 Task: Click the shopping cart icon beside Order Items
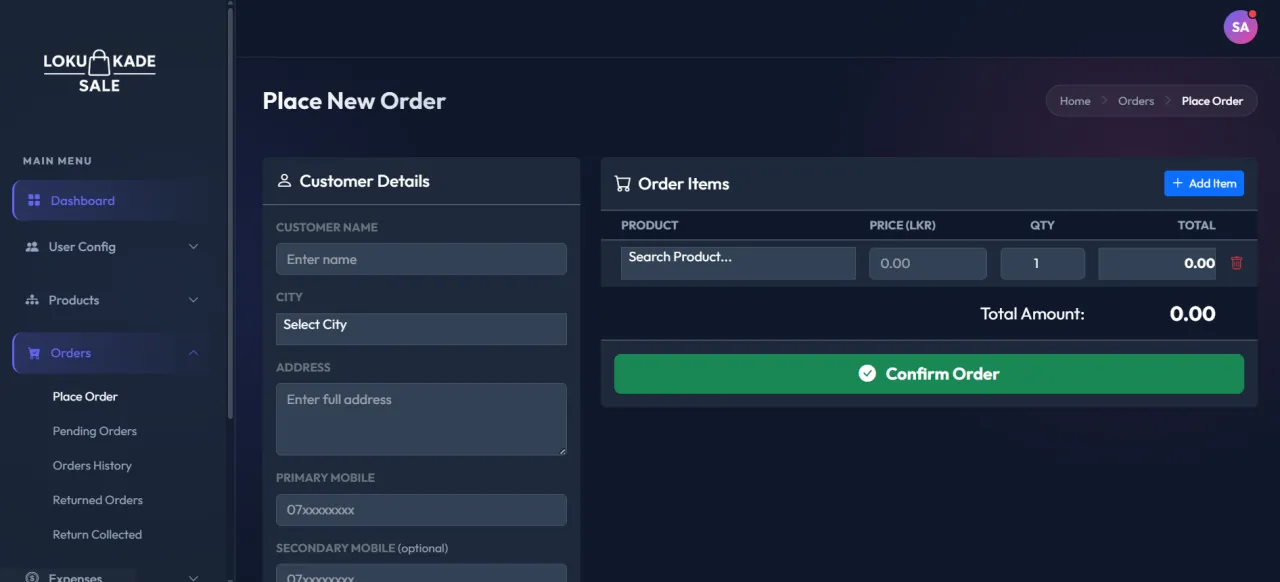(x=622, y=184)
